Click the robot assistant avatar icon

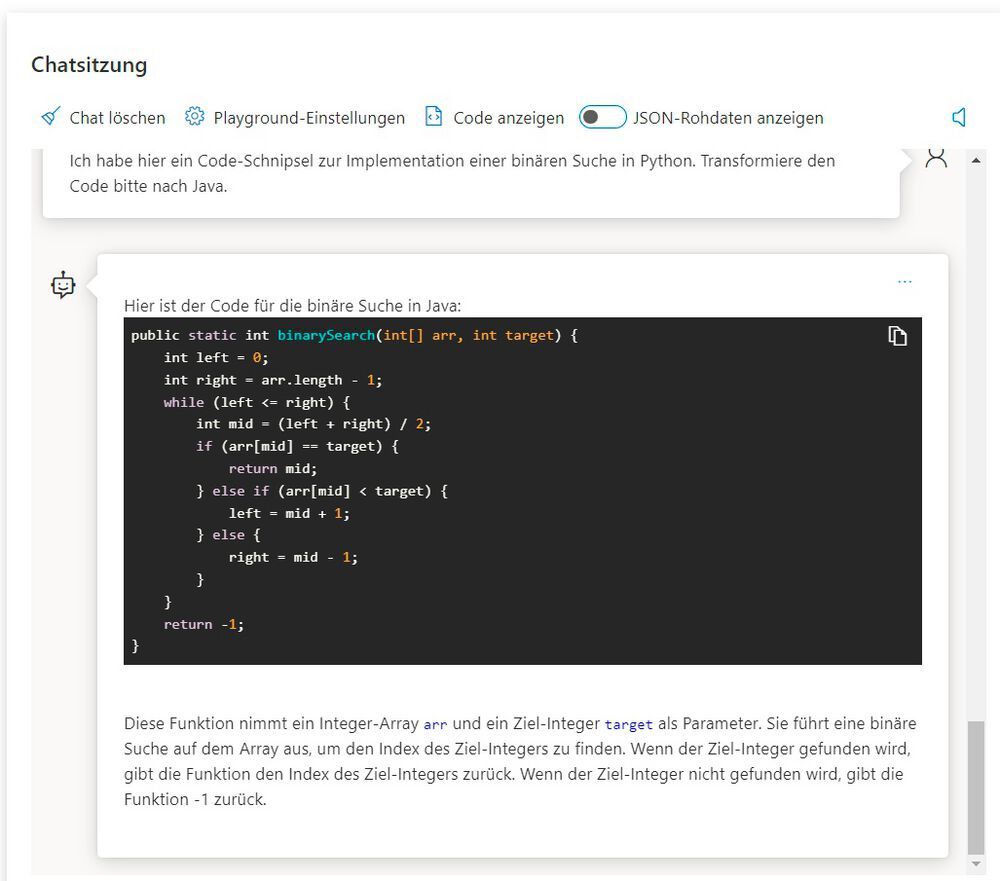click(x=63, y=285)
